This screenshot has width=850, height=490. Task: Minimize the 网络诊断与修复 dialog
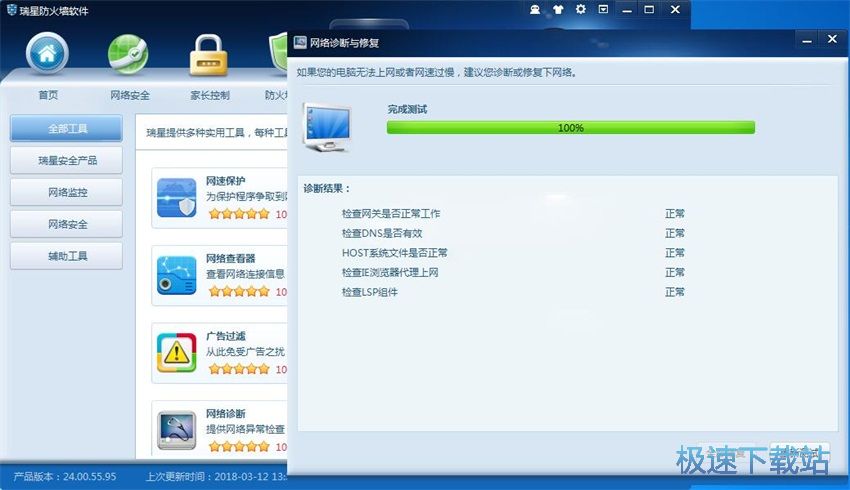tap(807, 40)
